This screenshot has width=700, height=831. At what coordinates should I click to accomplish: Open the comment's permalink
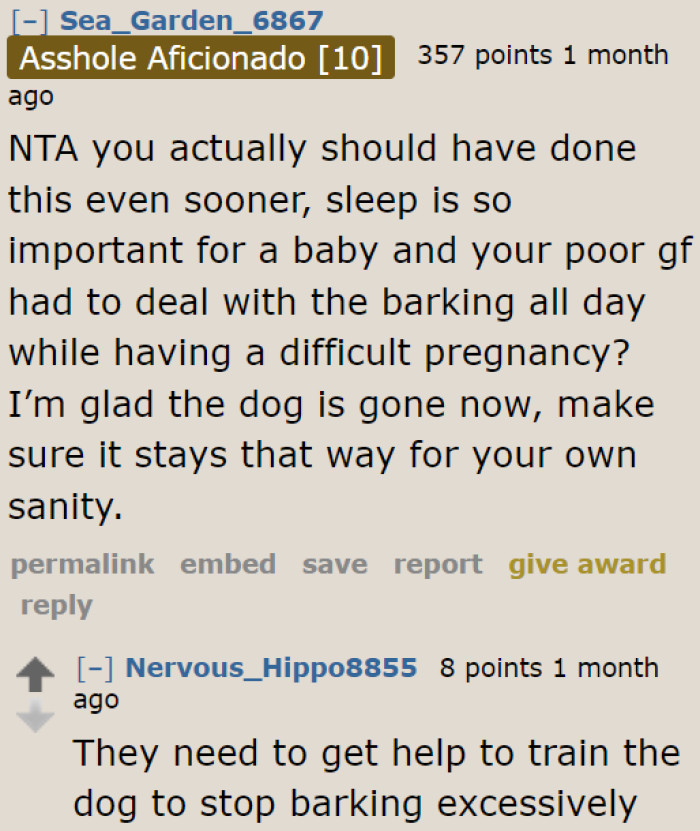pyautogui.click(x=82, y=564)
